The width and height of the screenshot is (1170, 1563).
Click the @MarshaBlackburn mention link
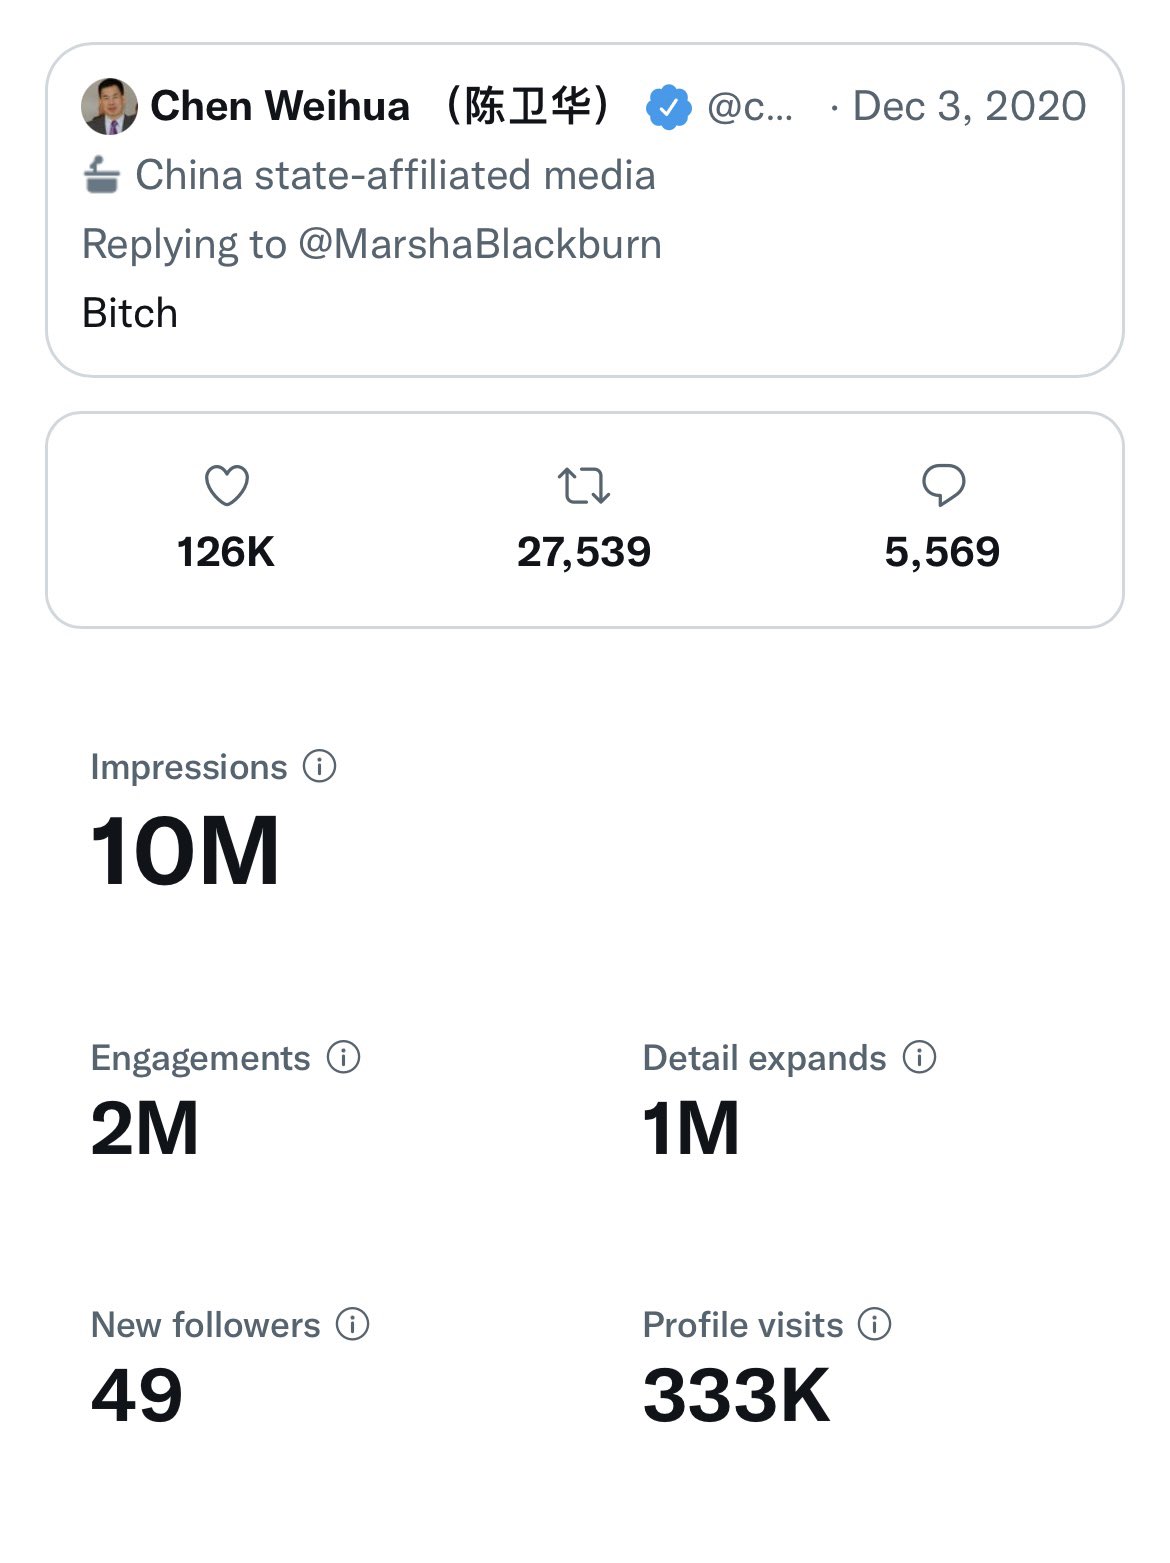(480, 244)
